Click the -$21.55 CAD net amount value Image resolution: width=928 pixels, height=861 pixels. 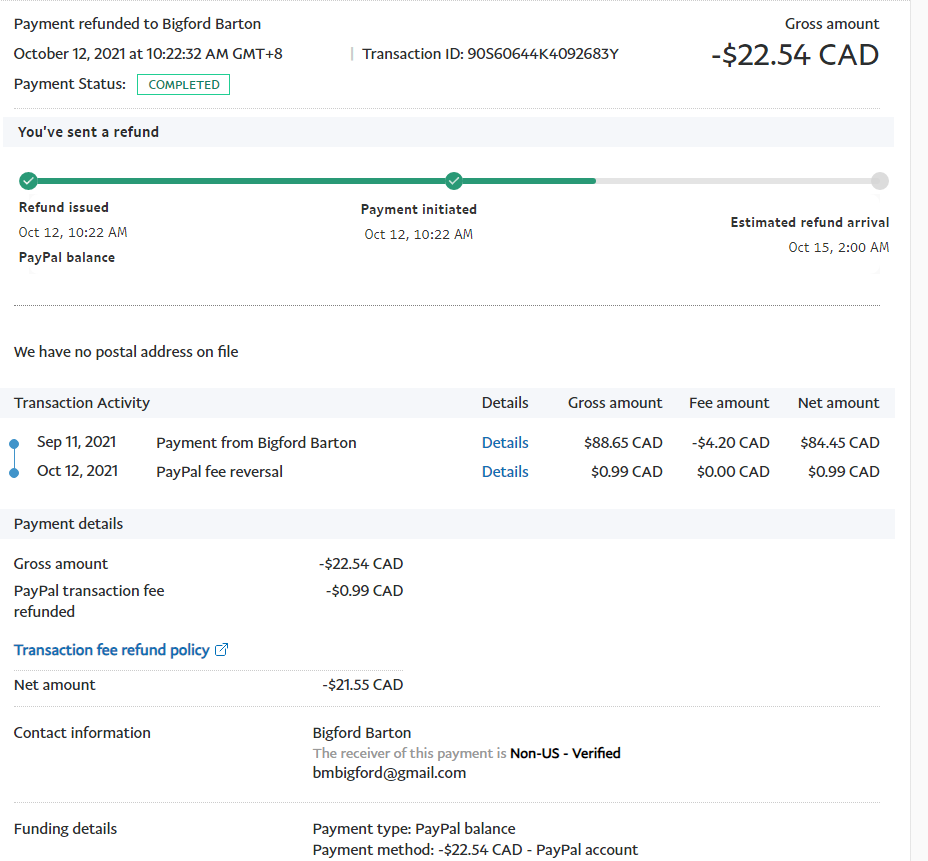[x=362, y=685]
